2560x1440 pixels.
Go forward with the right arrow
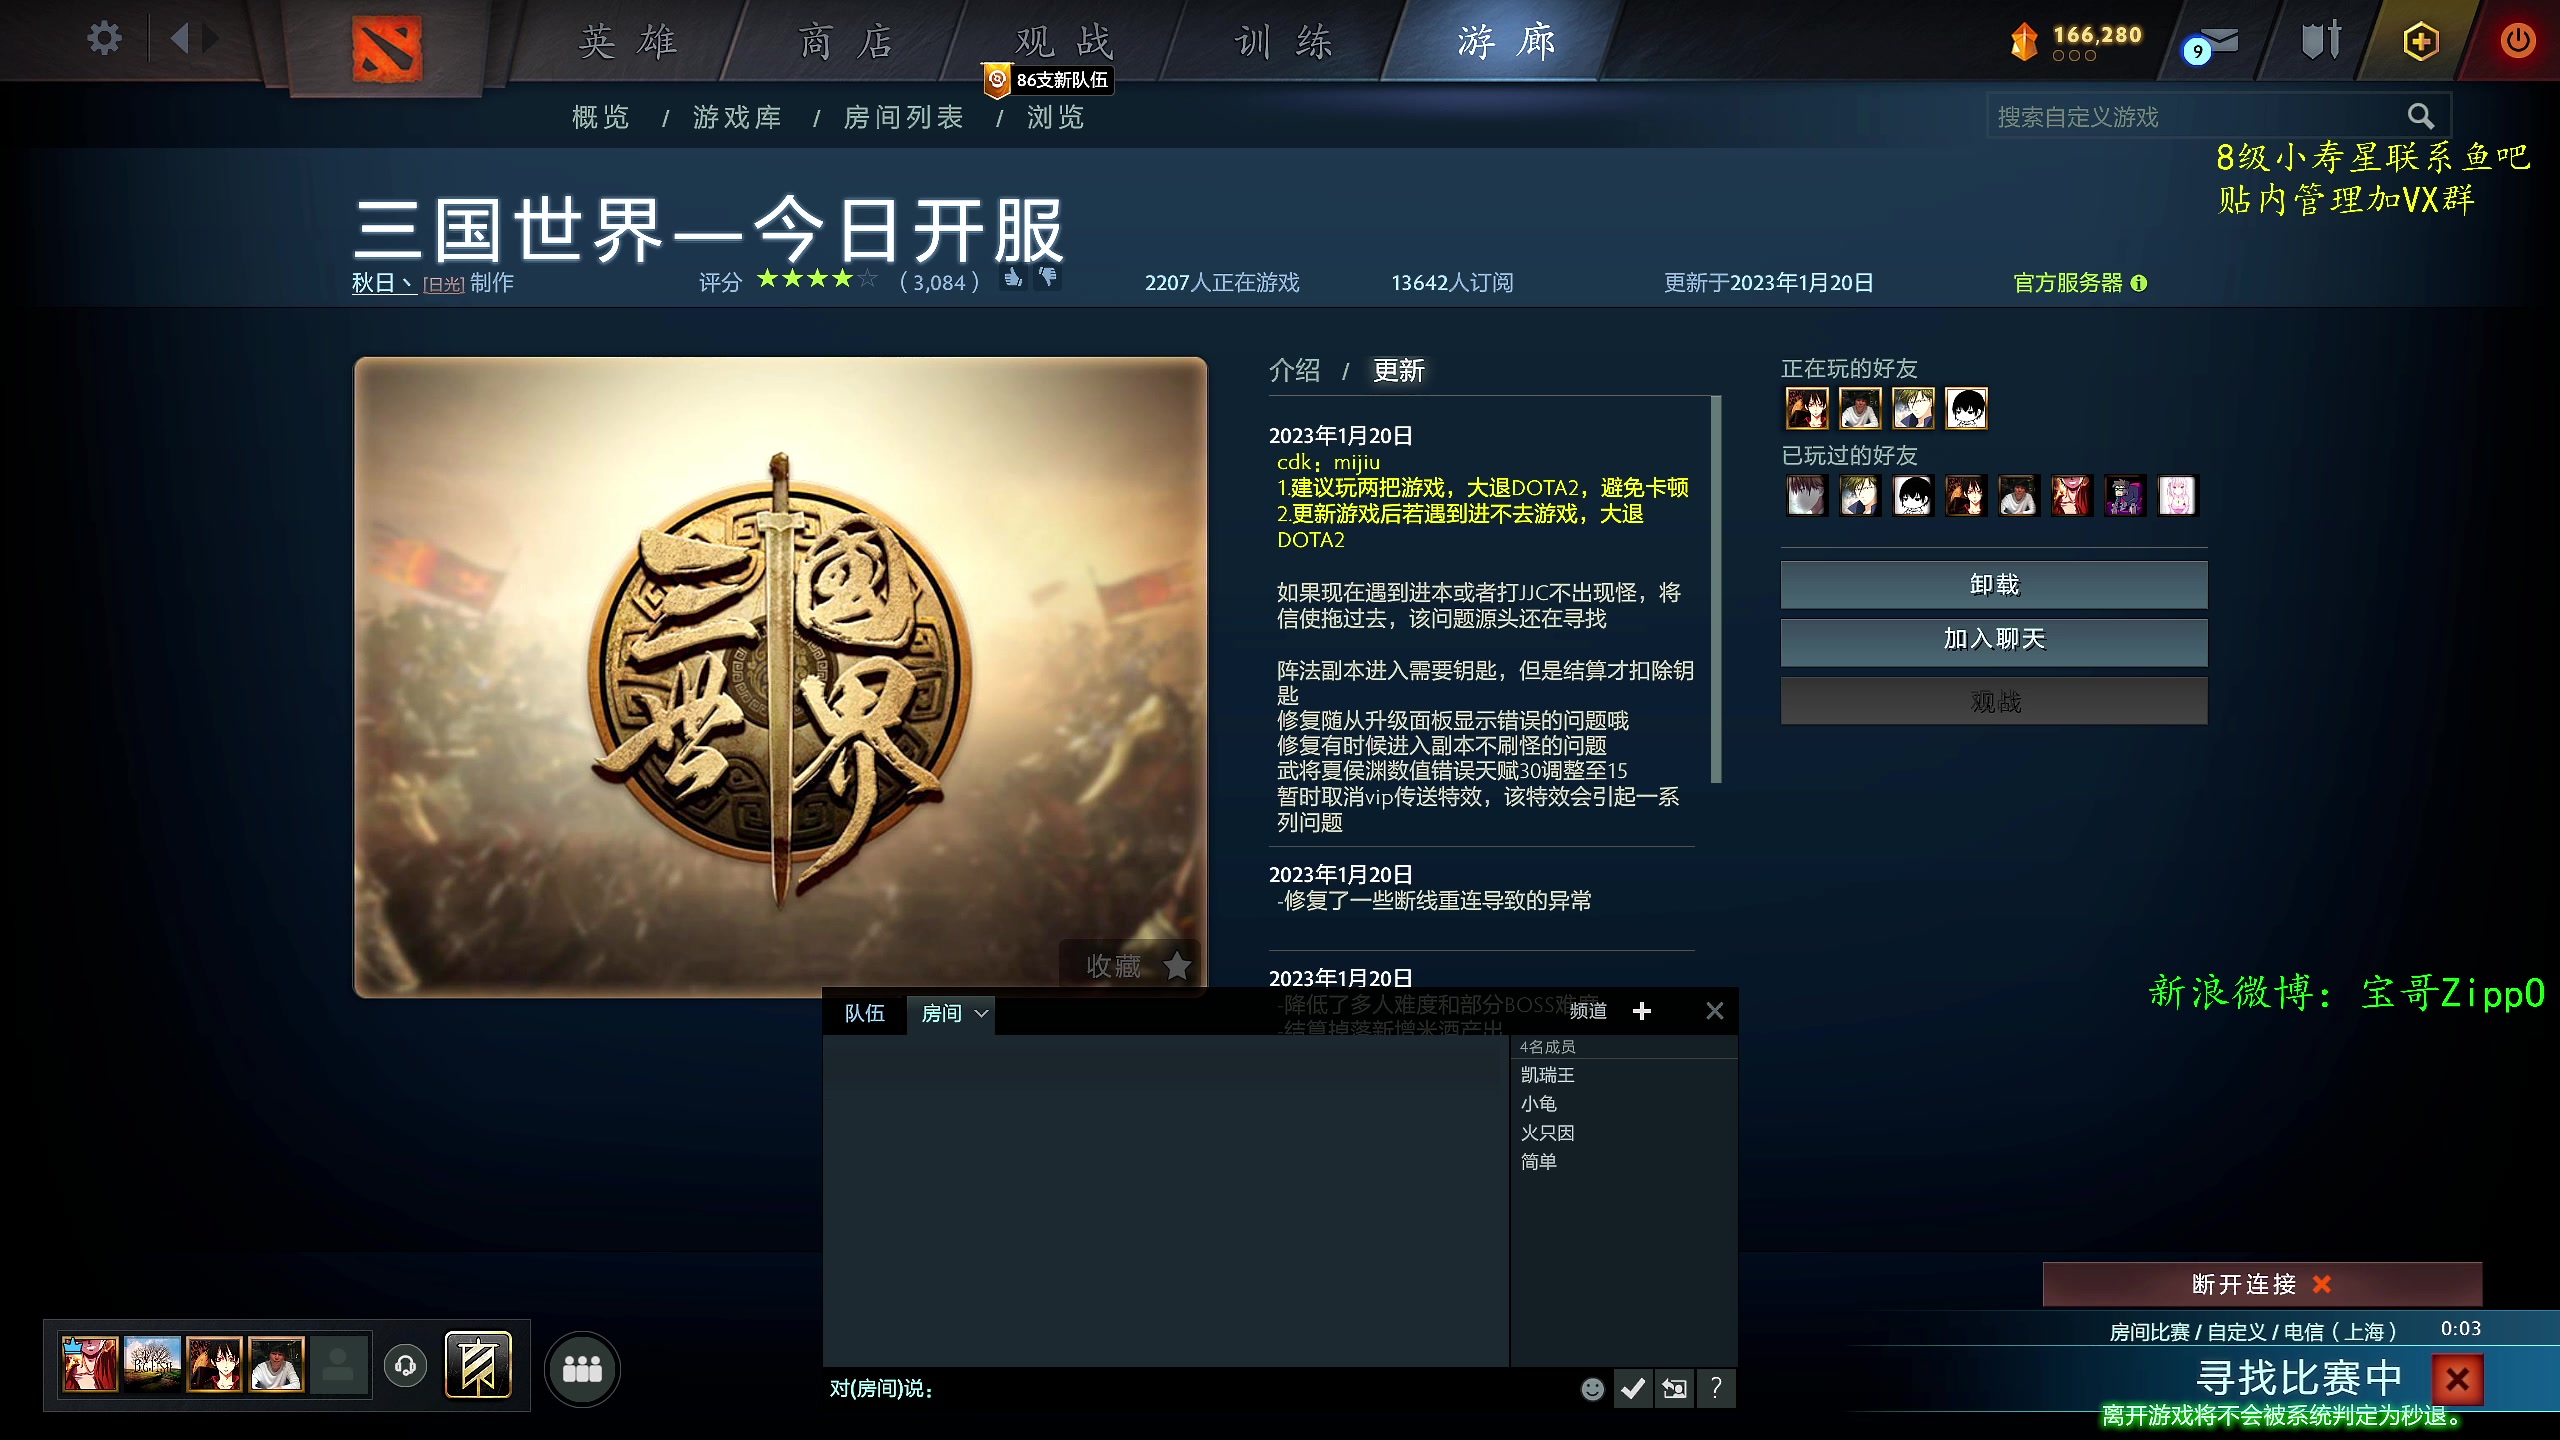[x=210, y=39]
